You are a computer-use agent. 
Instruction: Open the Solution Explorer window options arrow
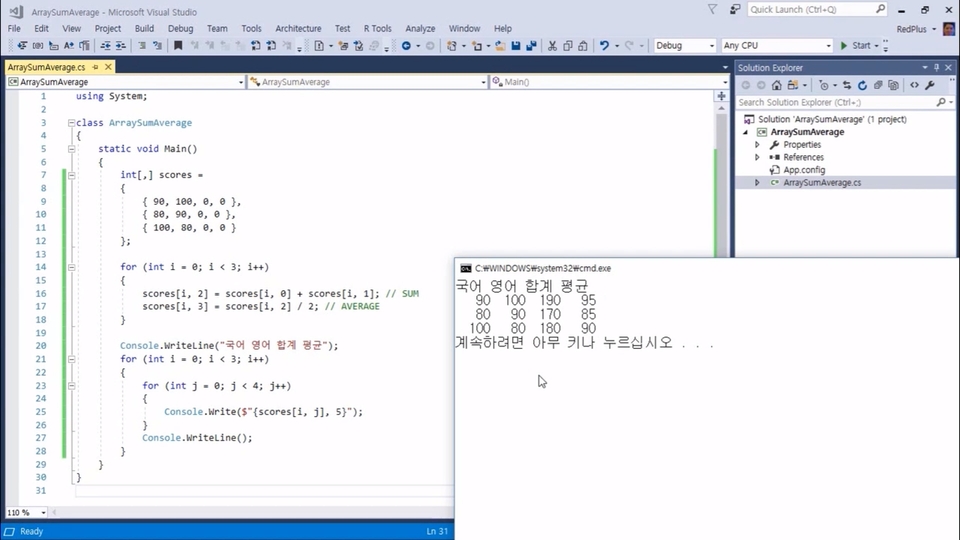pos(924,68)
